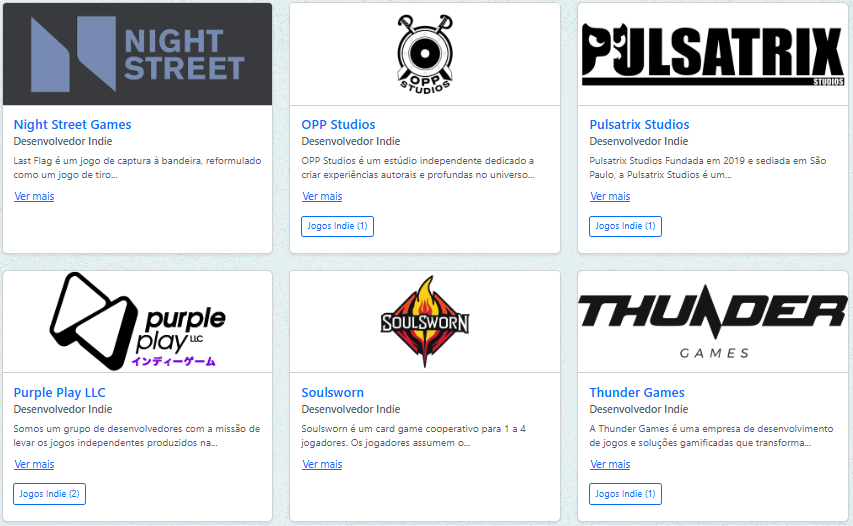Viewport: 853px width, 526px height.
Task: Select the Purple Play LLC logo
Action: click(138, 321)
